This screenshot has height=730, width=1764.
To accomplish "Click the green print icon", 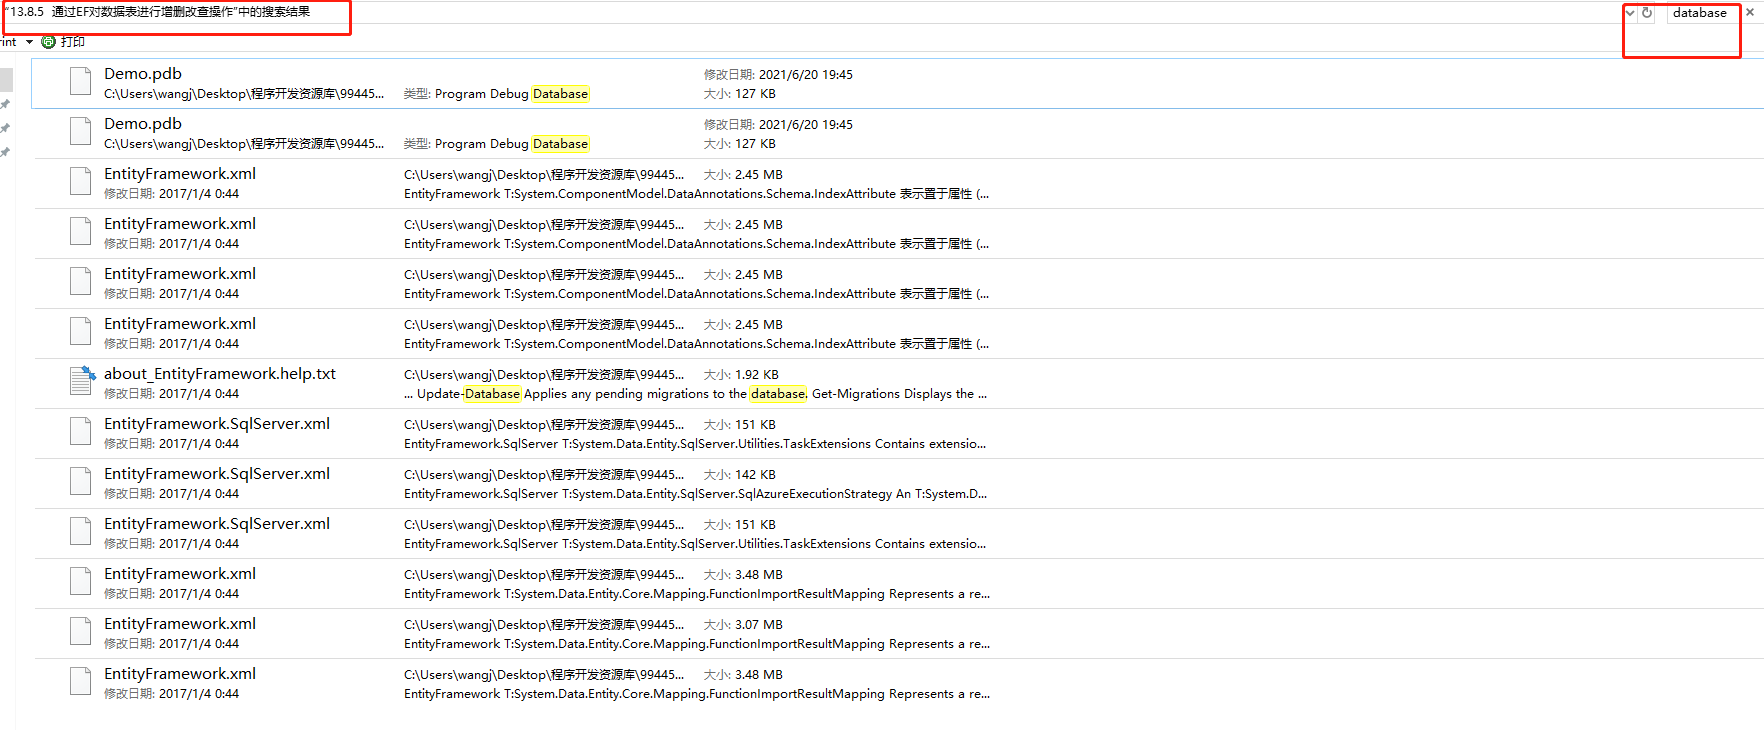I will (x=48, y=42).
